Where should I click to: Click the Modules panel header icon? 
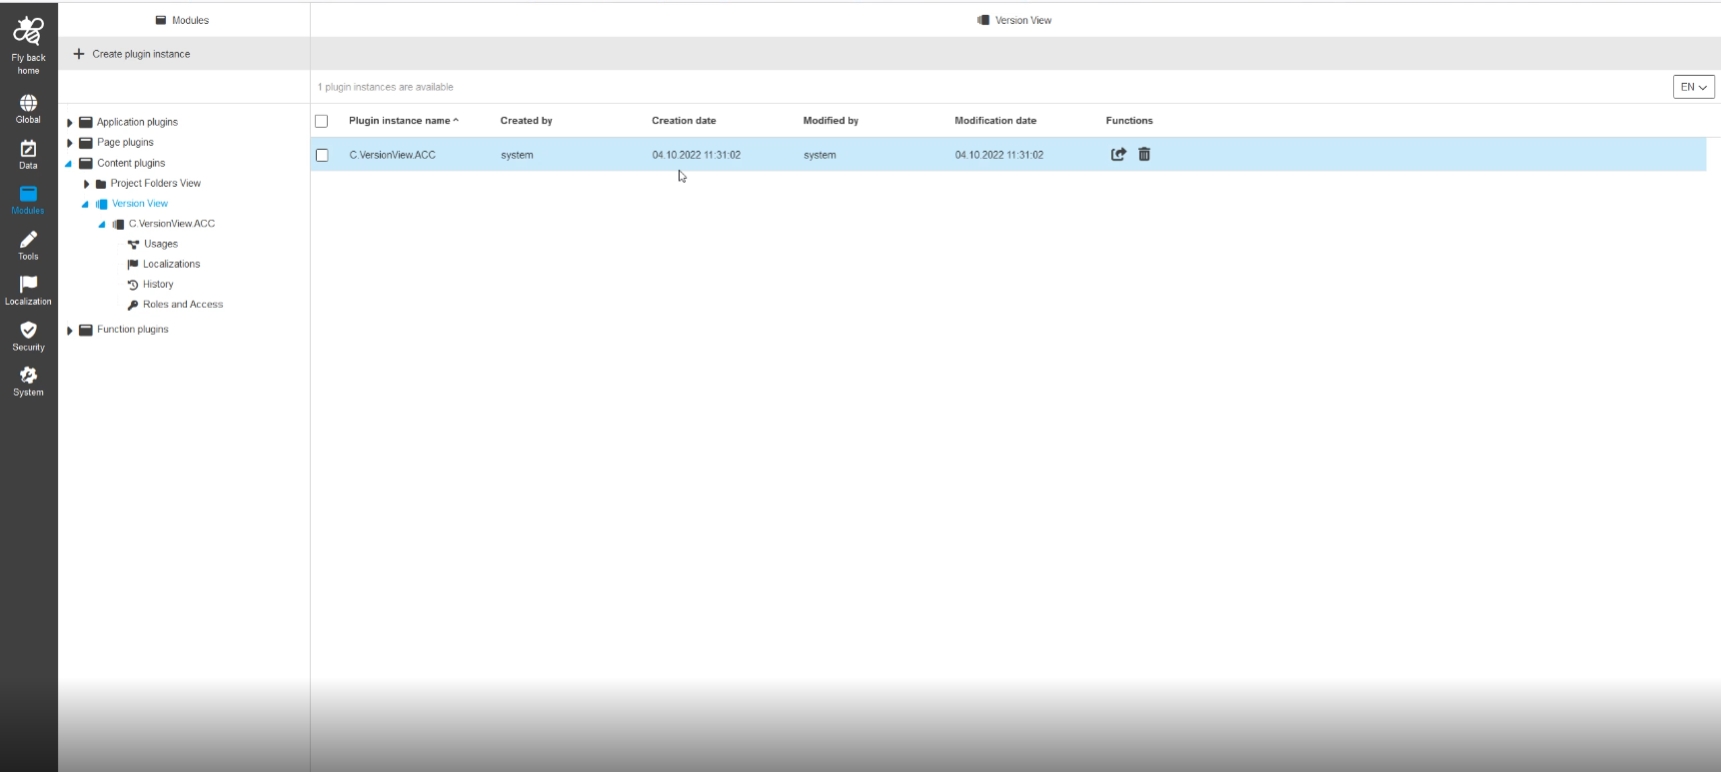tap(161, 20)
